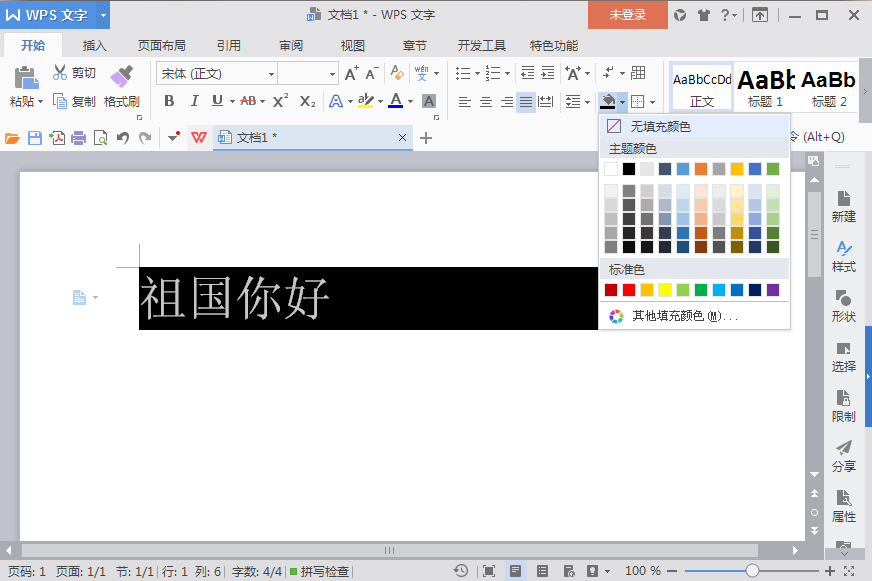Pick standard yellow fill color
The image size is (872, 581).
coord(665,290)
